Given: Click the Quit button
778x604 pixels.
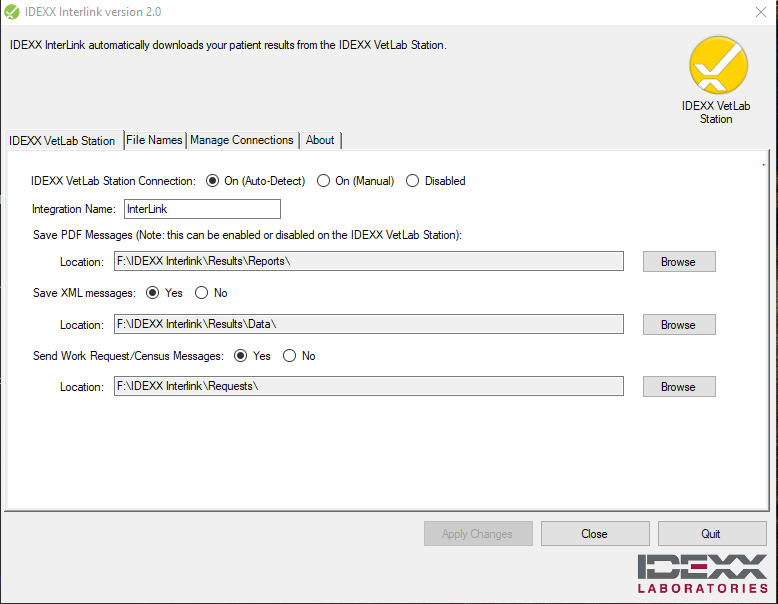Looking at the screenshot, I should [x=712, y=534].
